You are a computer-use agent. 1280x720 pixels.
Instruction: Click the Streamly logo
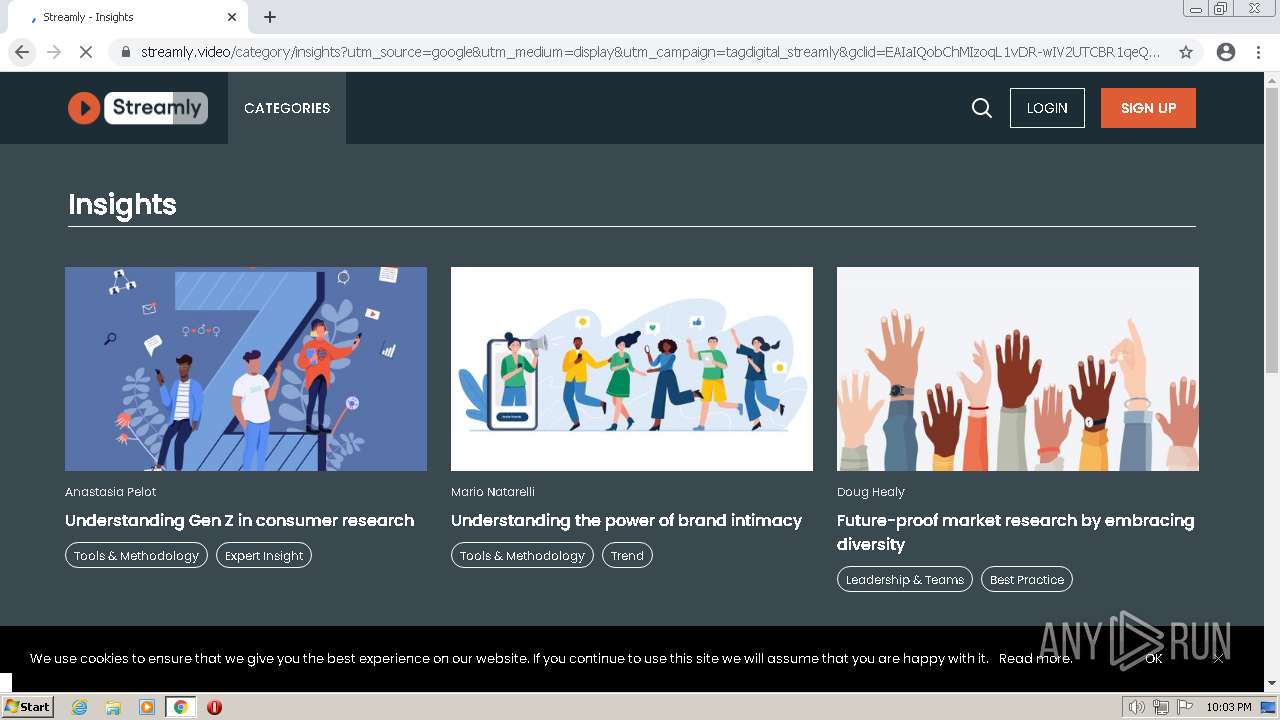coord(138,108)
